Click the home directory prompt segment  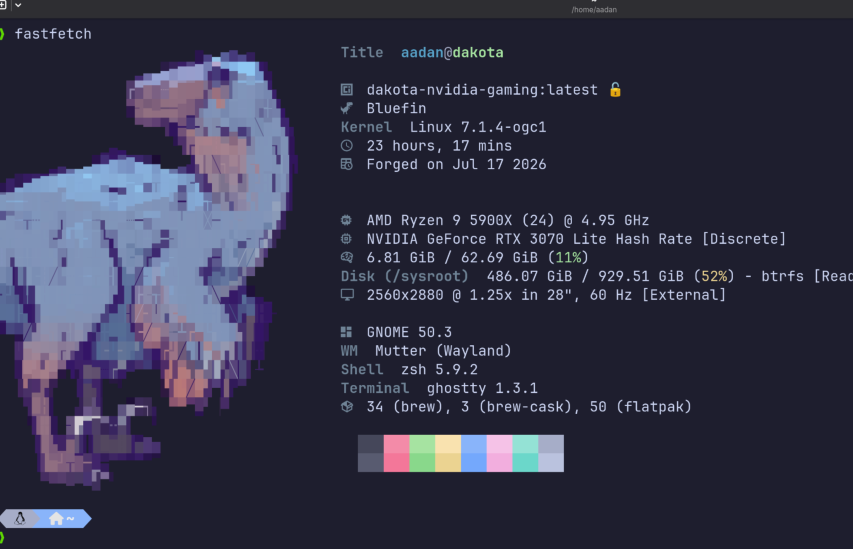[x=61, y=519]
